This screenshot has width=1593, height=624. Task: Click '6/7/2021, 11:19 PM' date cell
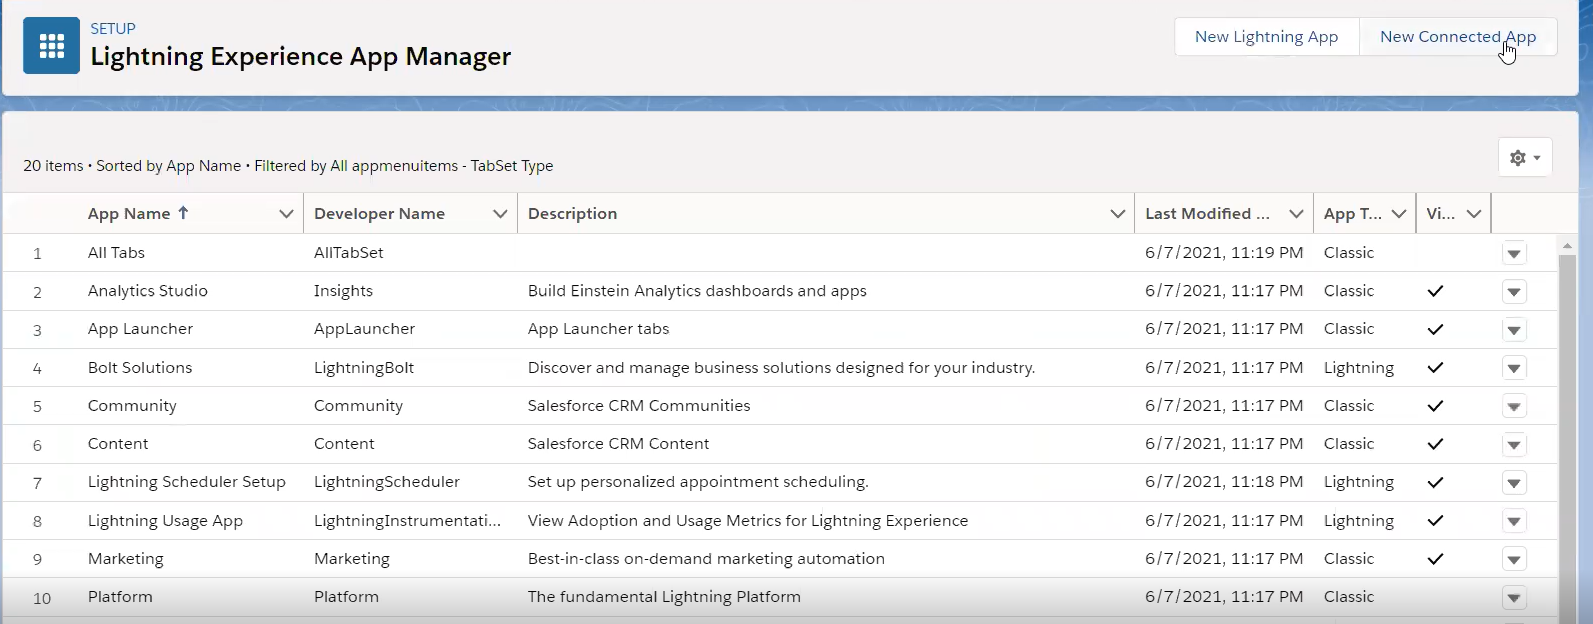pyautogui.click(x=1224, y=253)
